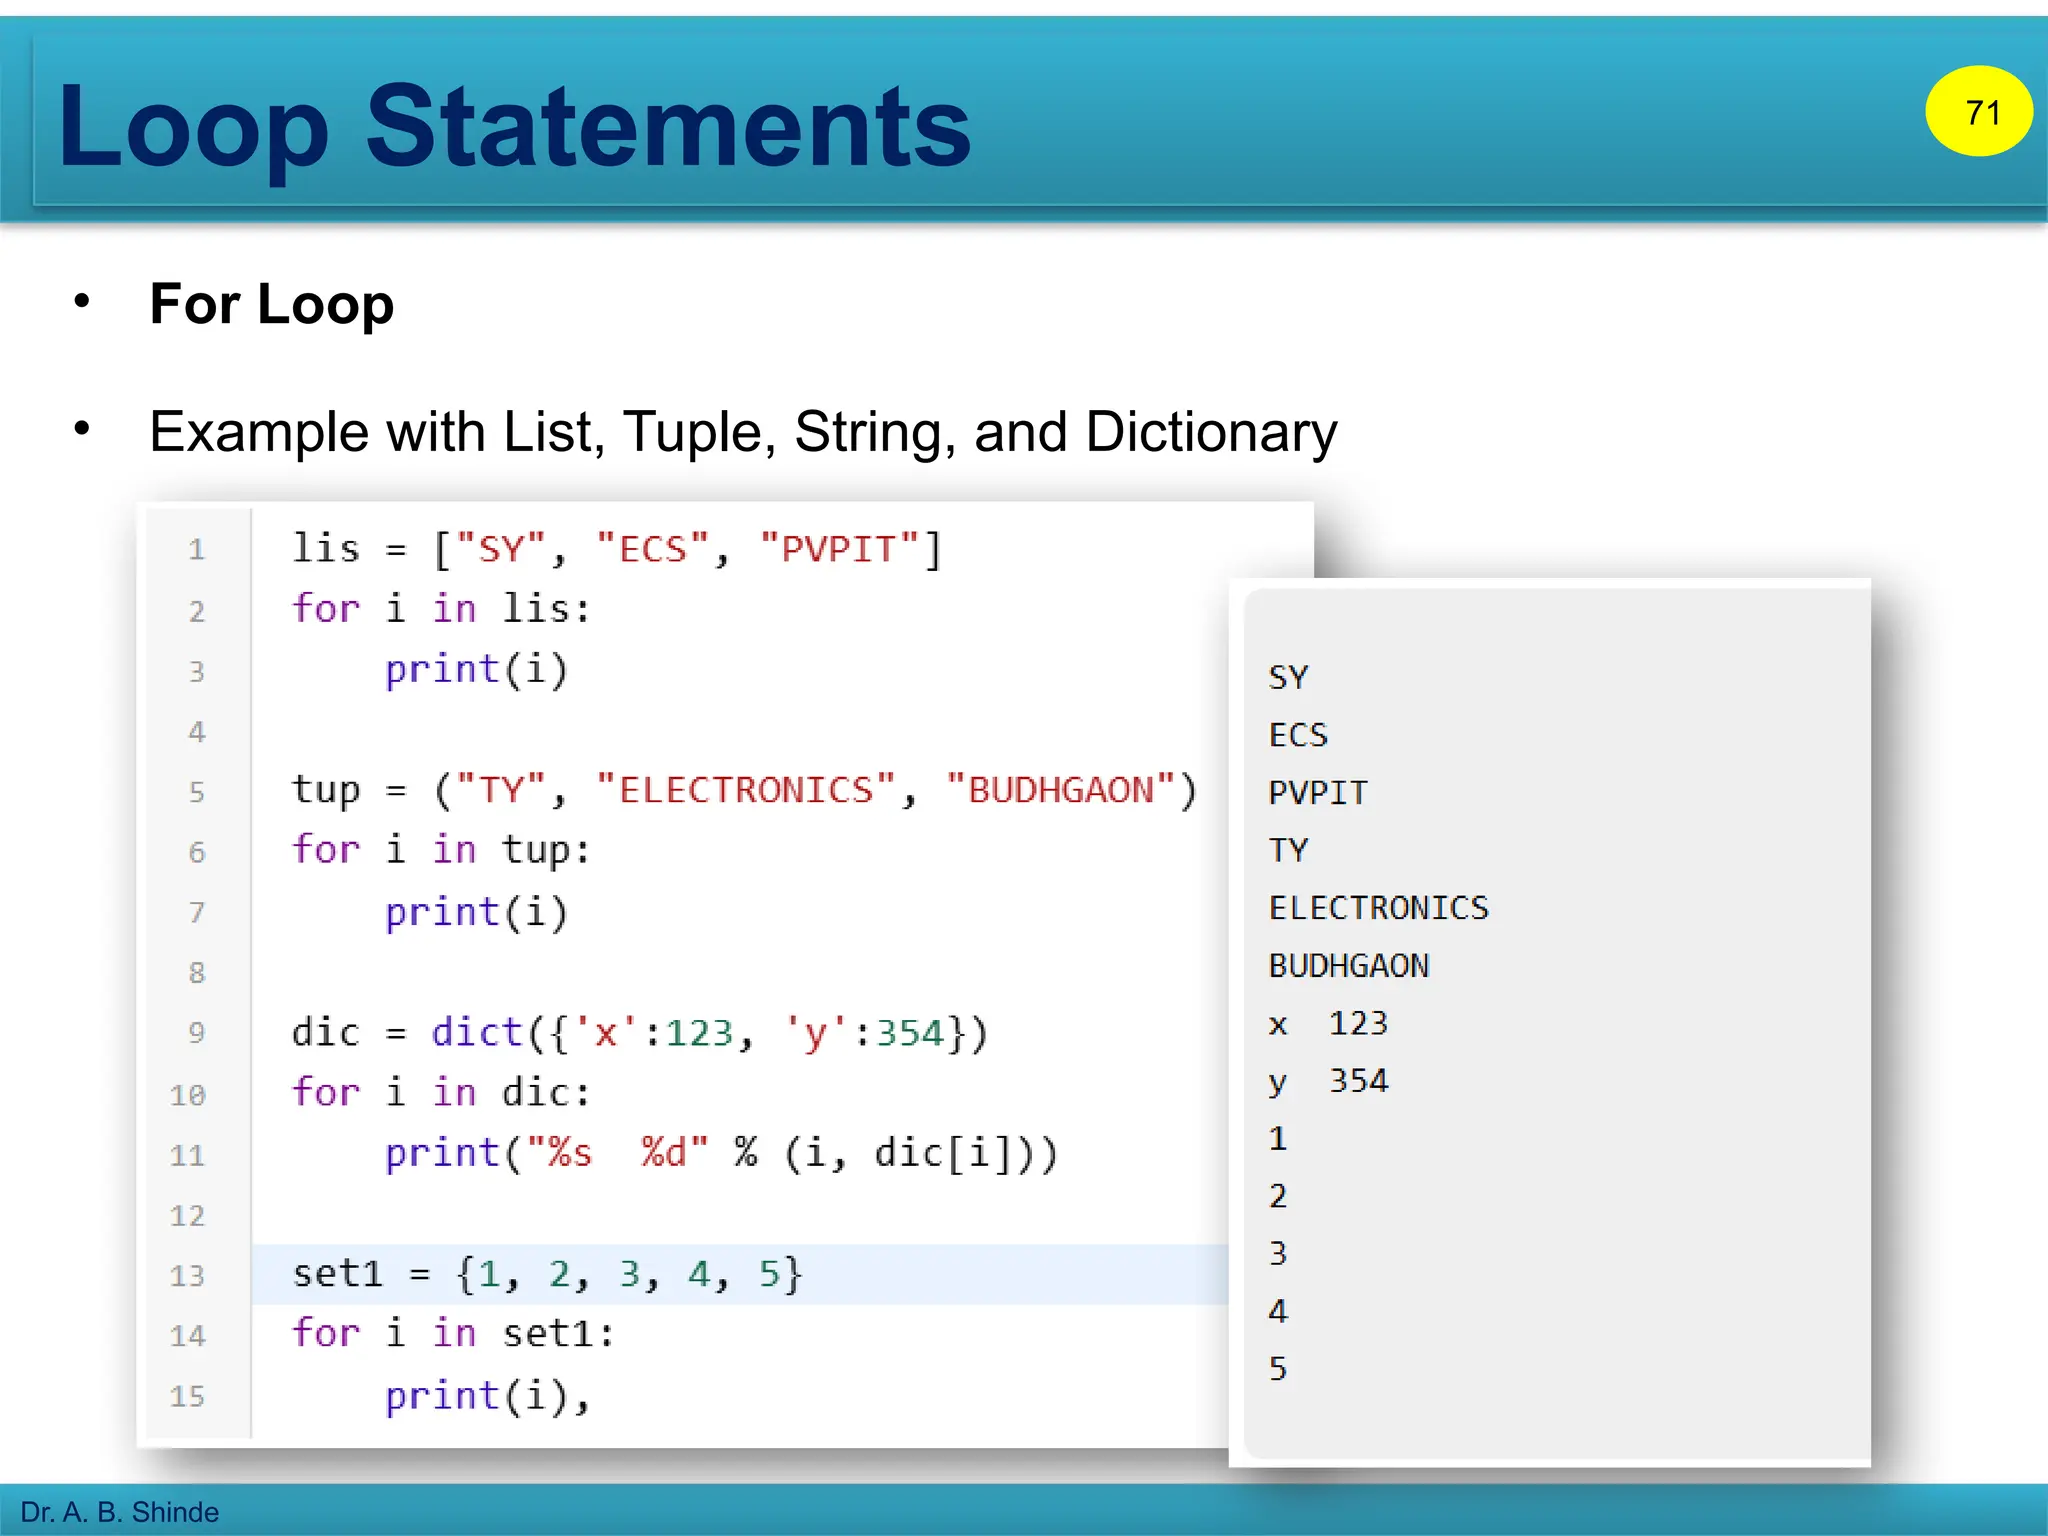Click code line "for i in tup:"
The height and width of the screenshot is (1536, 2048).
(x=441, y=850)
